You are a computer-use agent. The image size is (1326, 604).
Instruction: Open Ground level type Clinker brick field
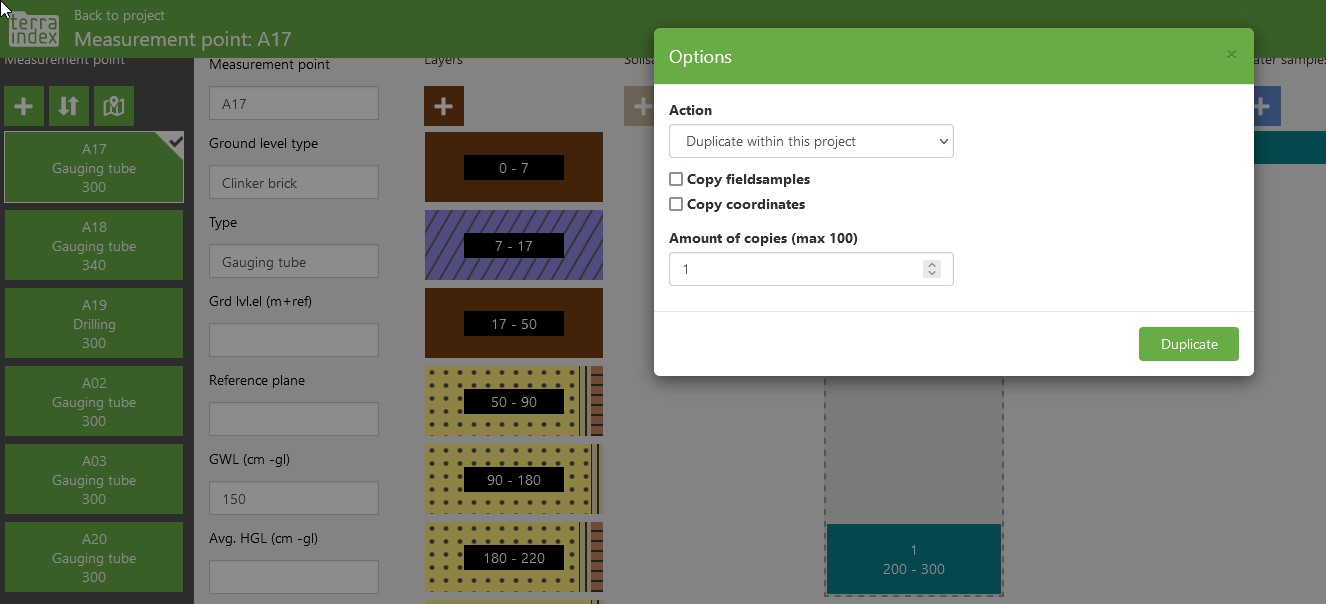coord(294,182)
